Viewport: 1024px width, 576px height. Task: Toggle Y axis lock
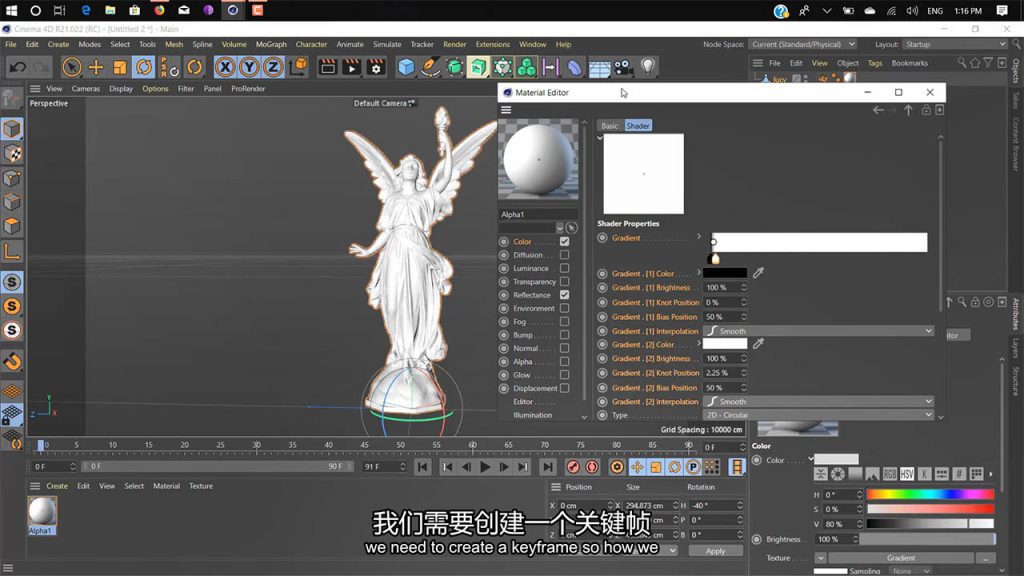[249, 67]
